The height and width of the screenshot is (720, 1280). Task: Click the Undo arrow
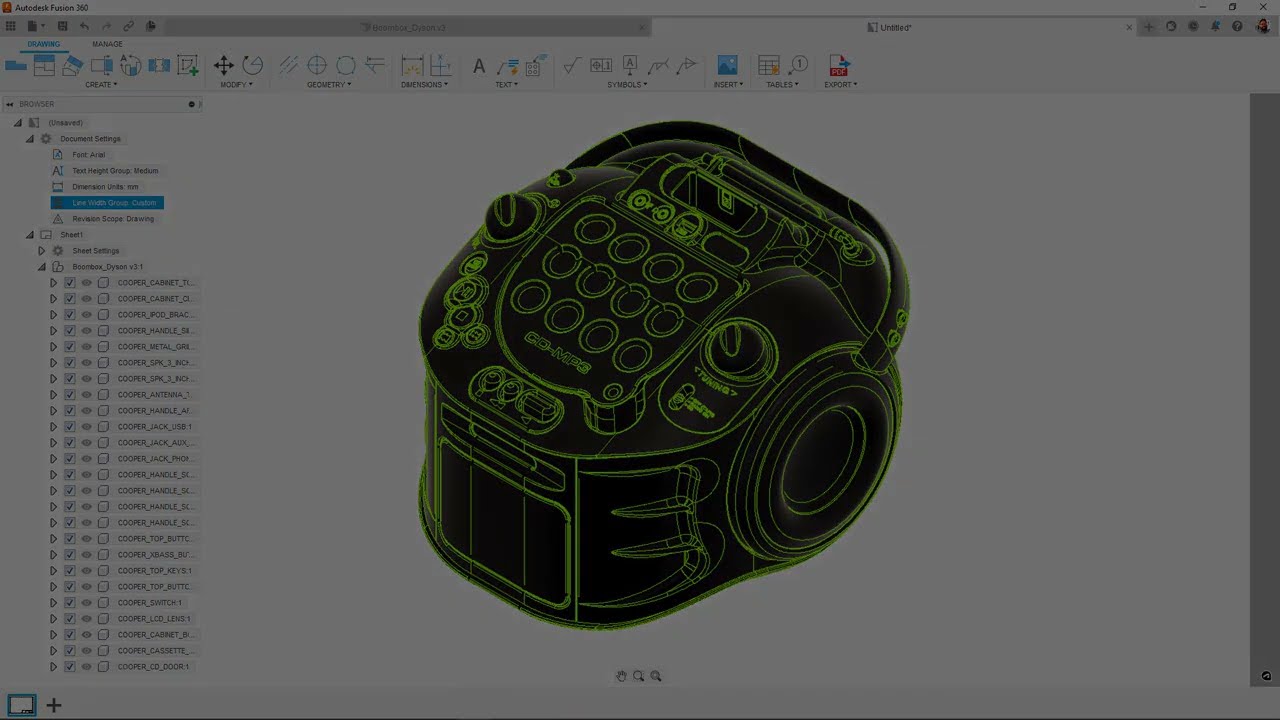pyautogui.click(x=84, y=26)
